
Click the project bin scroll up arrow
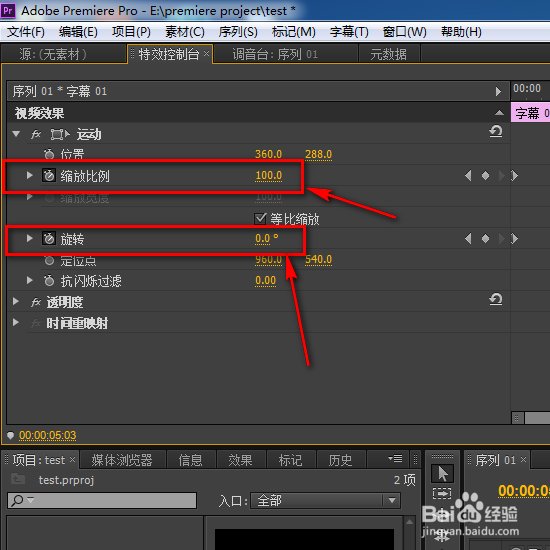409,522
